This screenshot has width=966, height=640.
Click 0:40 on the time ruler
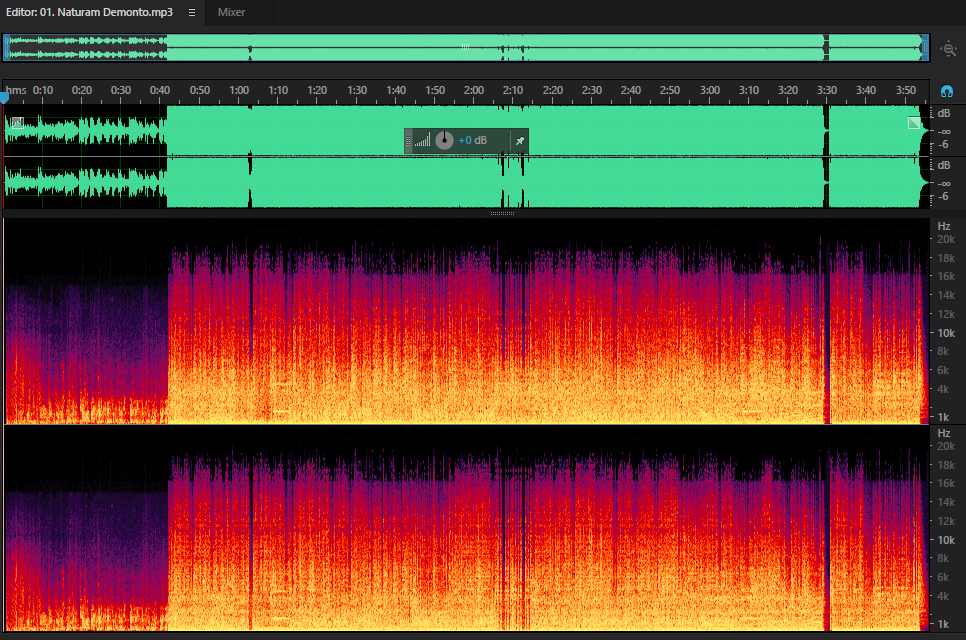[160, 90]
